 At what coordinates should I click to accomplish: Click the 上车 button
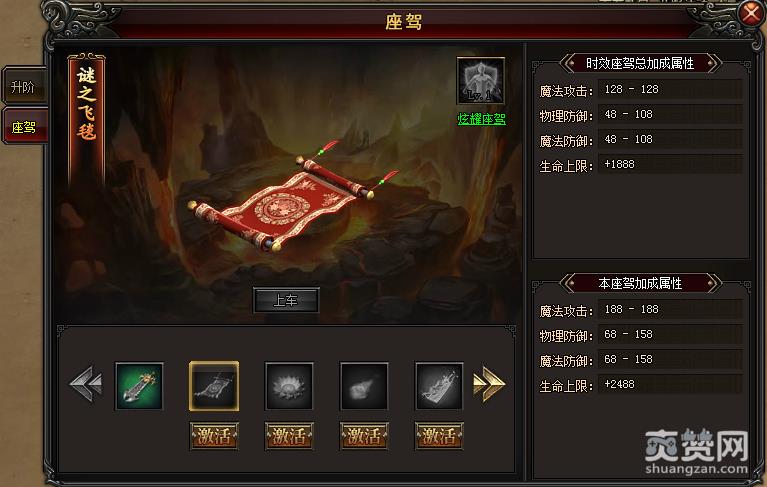pos(286,300)
